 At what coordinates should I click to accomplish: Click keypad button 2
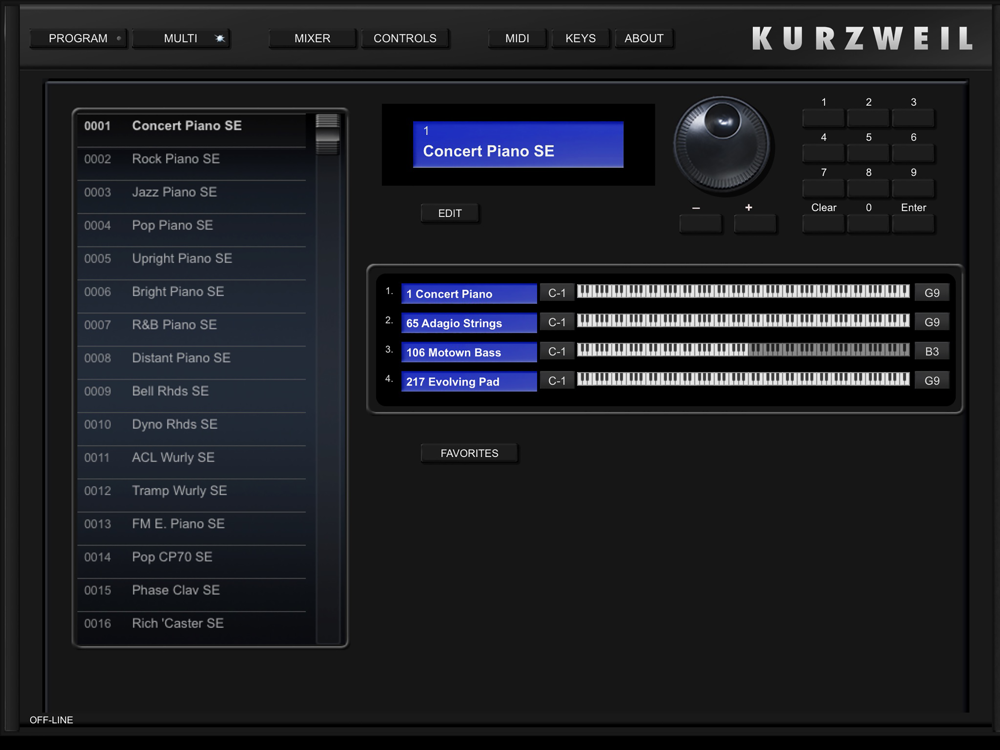click(x=869, y=118)
